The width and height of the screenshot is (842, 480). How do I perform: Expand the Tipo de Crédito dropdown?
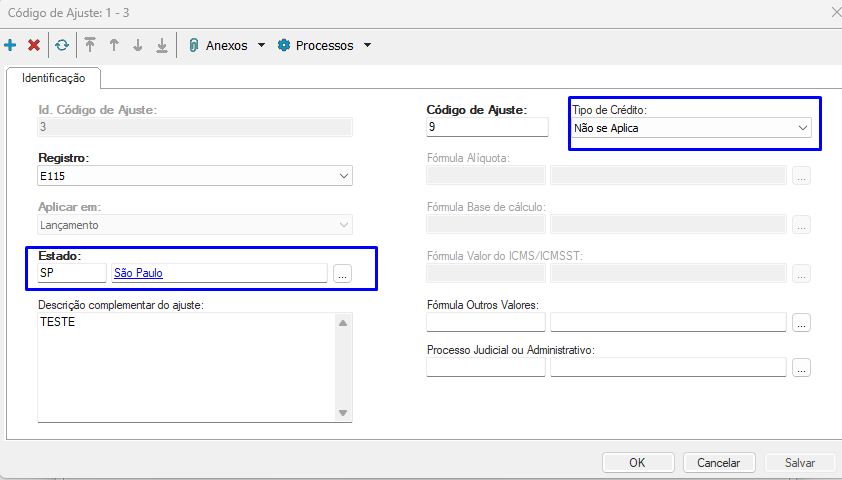tap(803, 128)
